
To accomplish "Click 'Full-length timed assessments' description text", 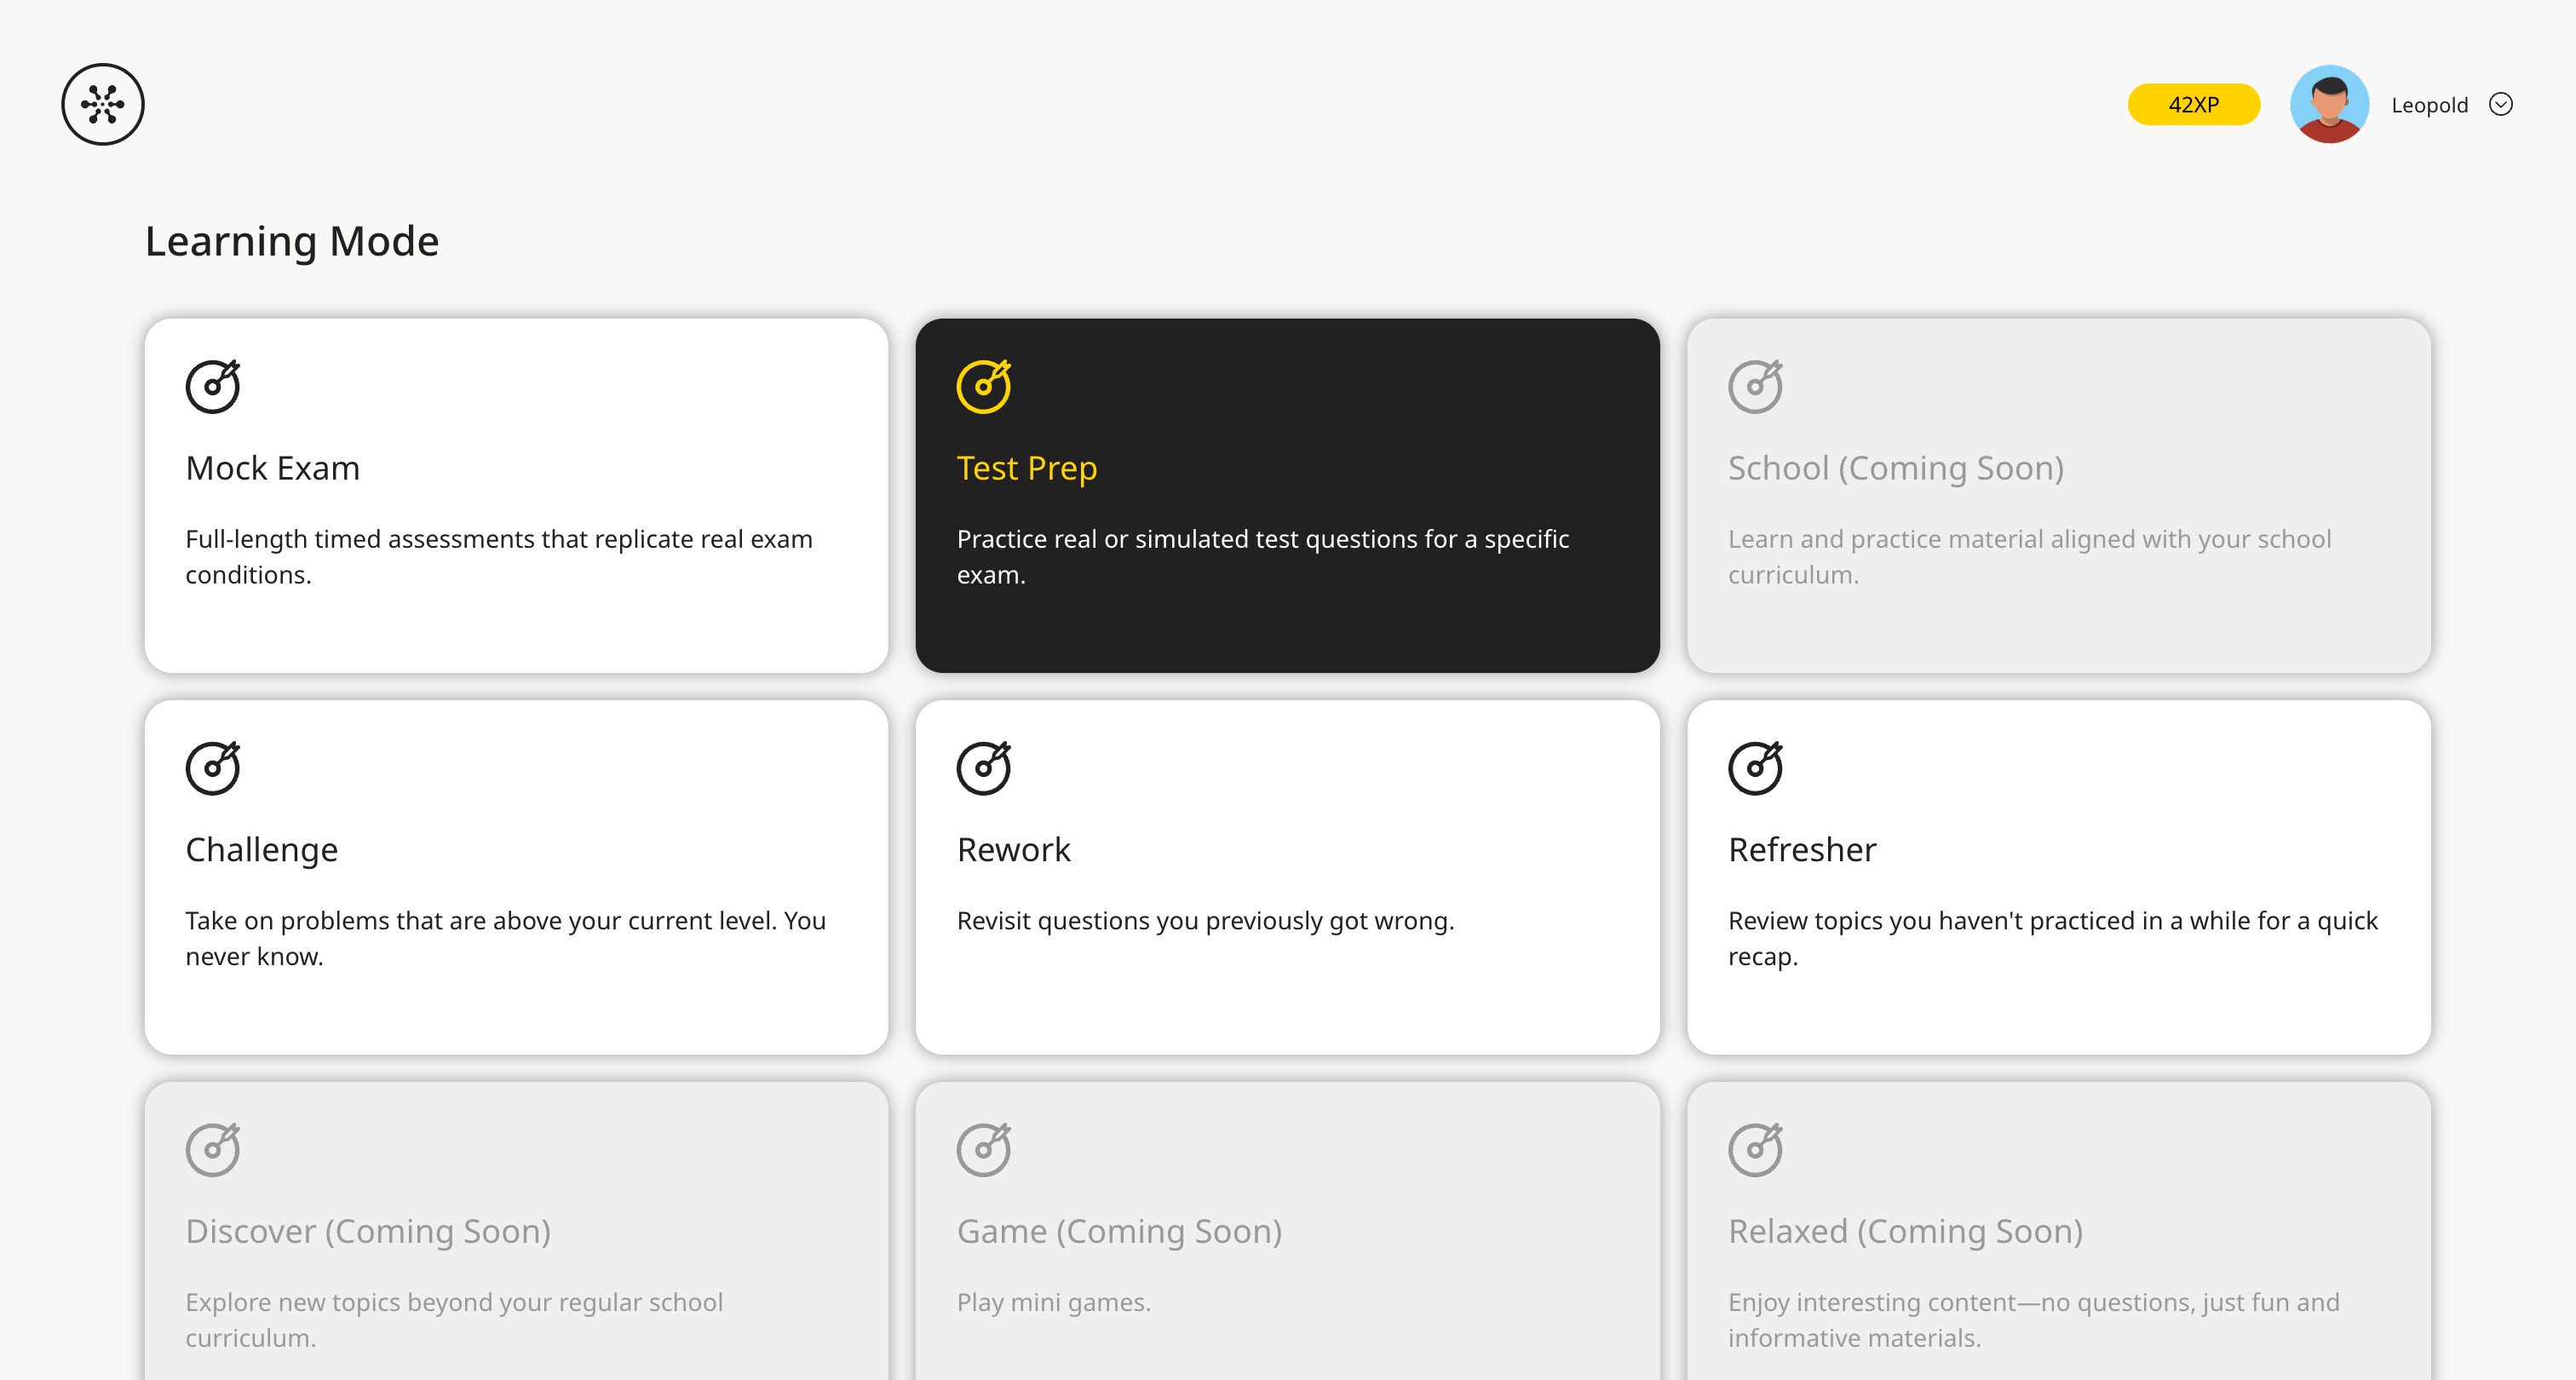I will point(499,557).
